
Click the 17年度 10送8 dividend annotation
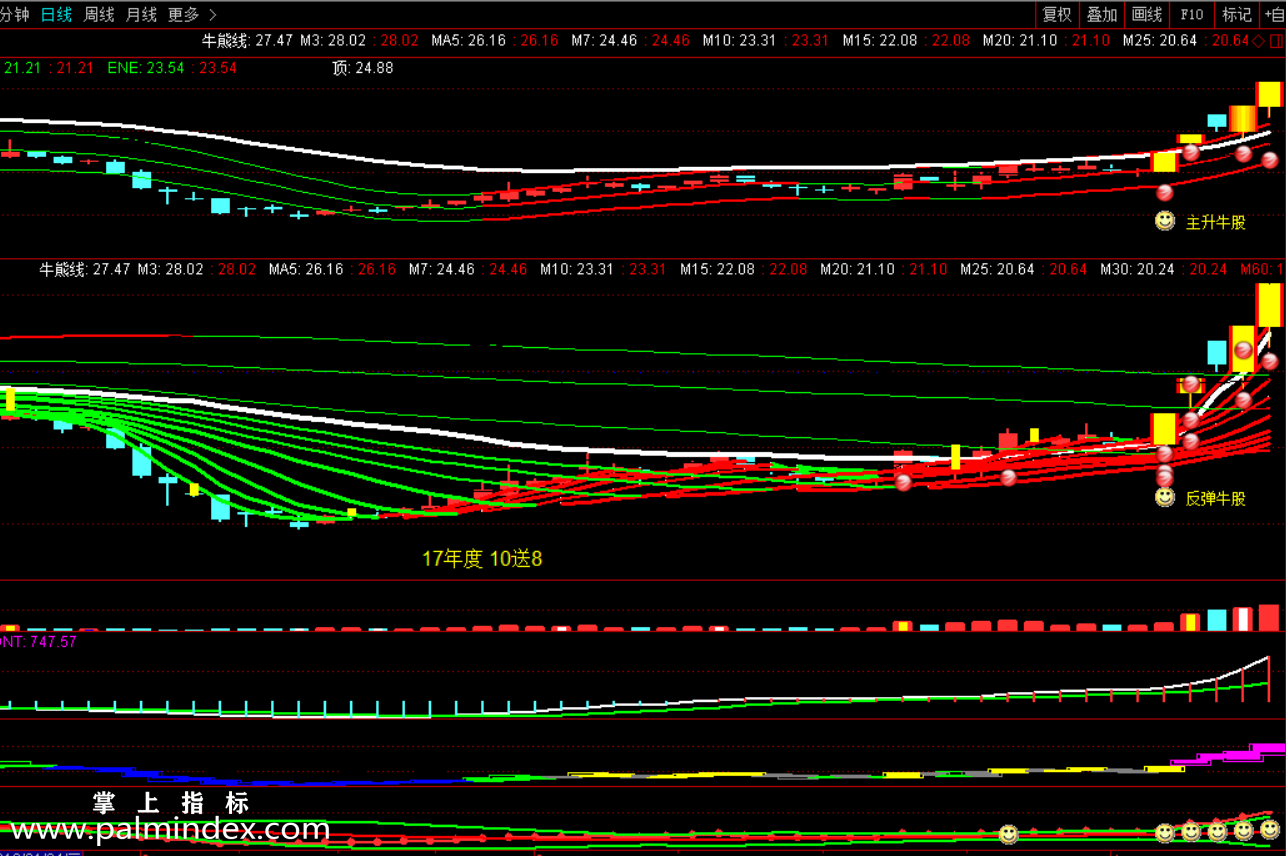point(482,559)
